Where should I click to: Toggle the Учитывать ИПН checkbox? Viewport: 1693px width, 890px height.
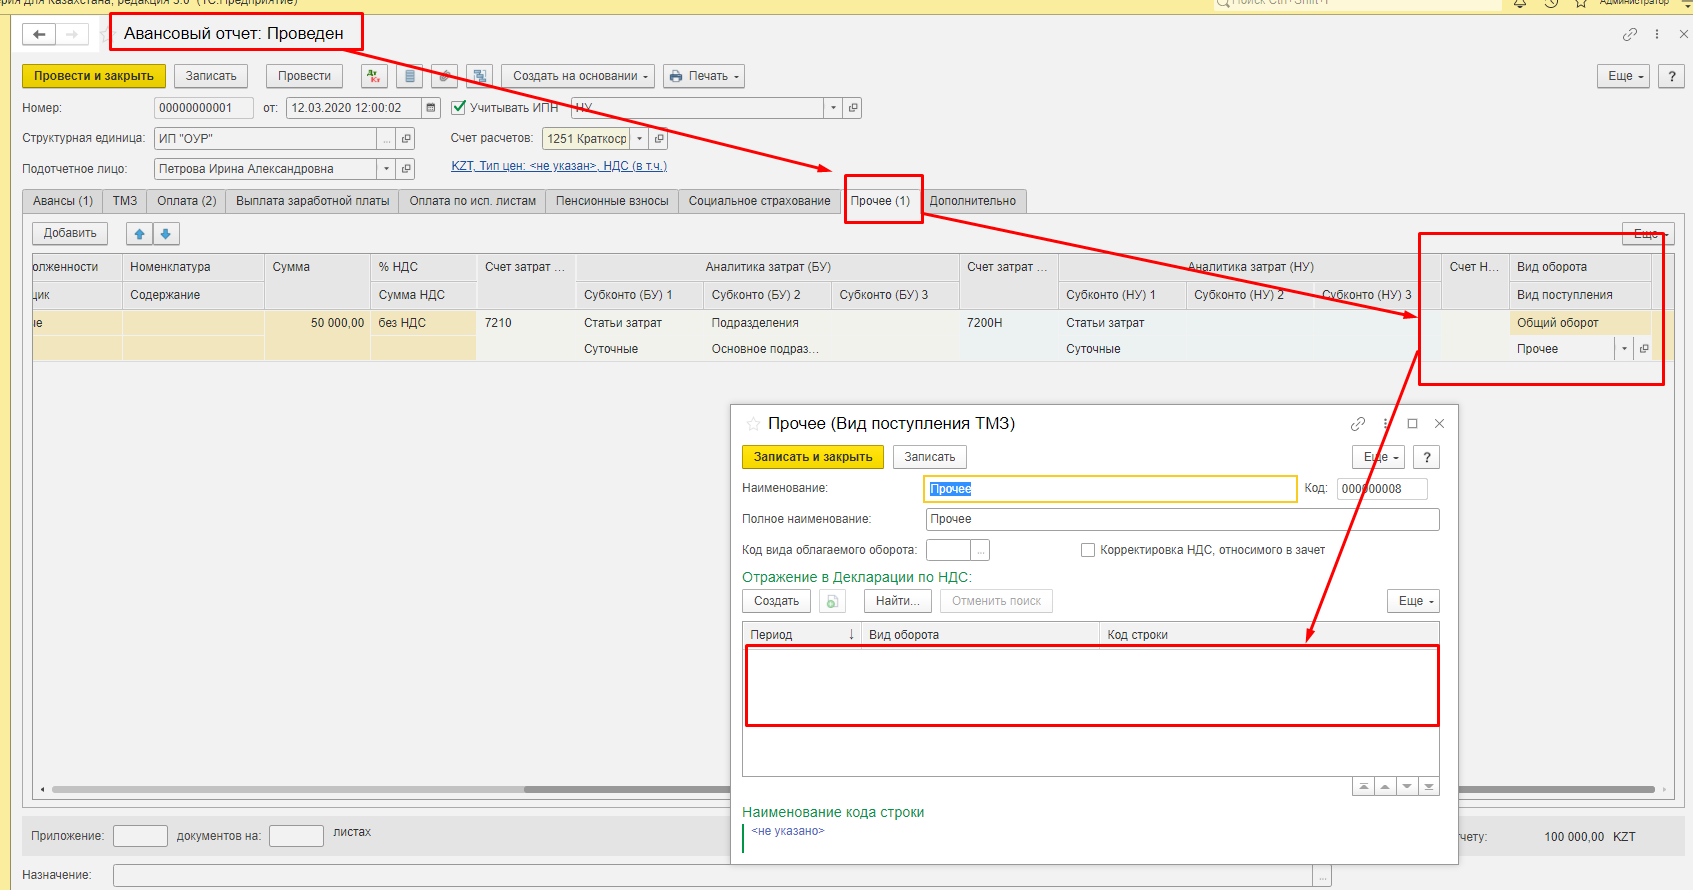pos(459,108)
